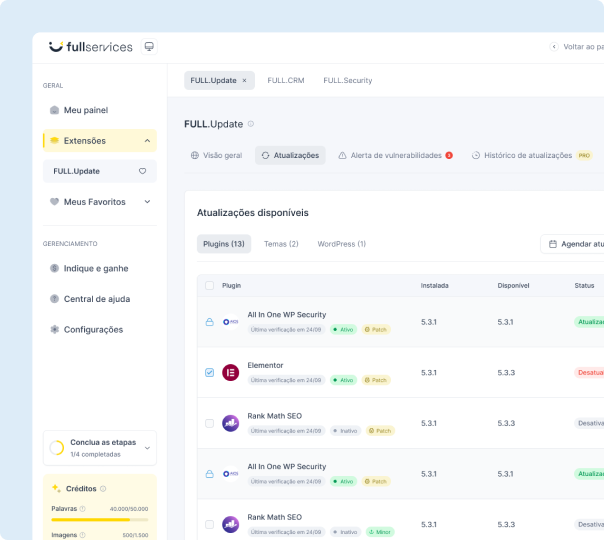
Task: Click the monitor icon beside fullservices logo
Action: pos(149,46)
